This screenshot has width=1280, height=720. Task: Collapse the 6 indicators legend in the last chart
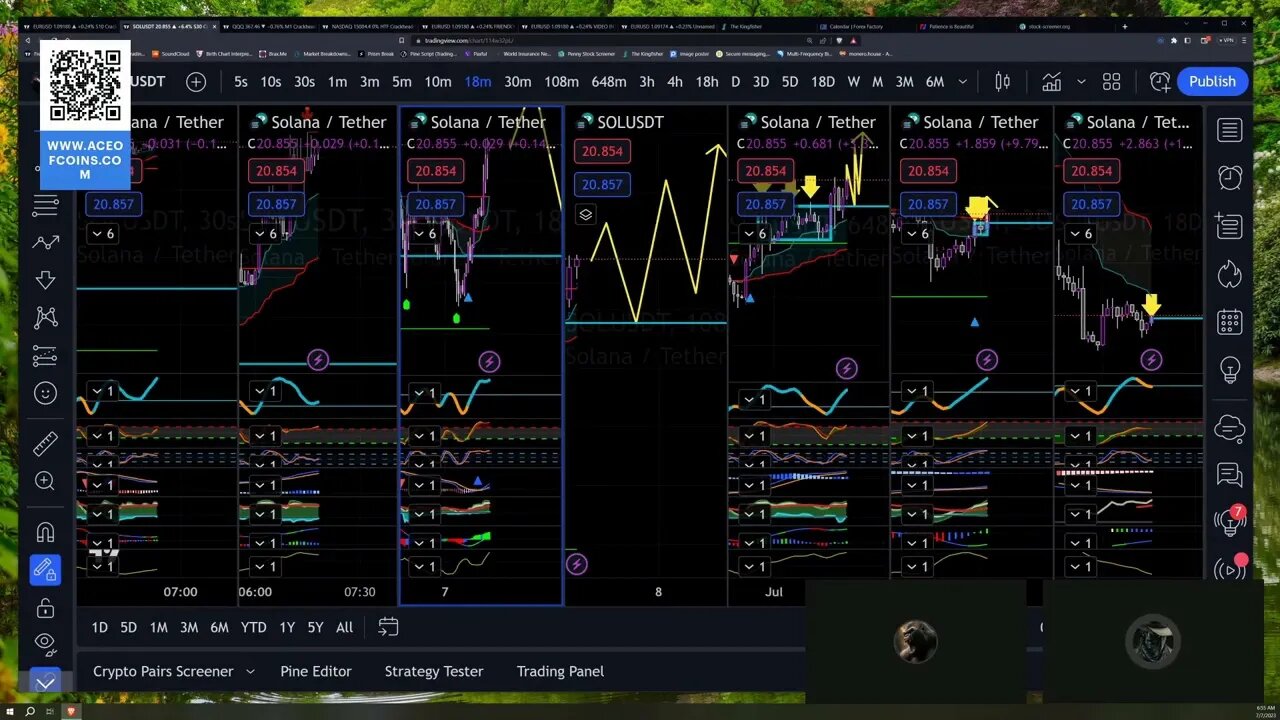pyautogui.click(x=1081, y=234)
